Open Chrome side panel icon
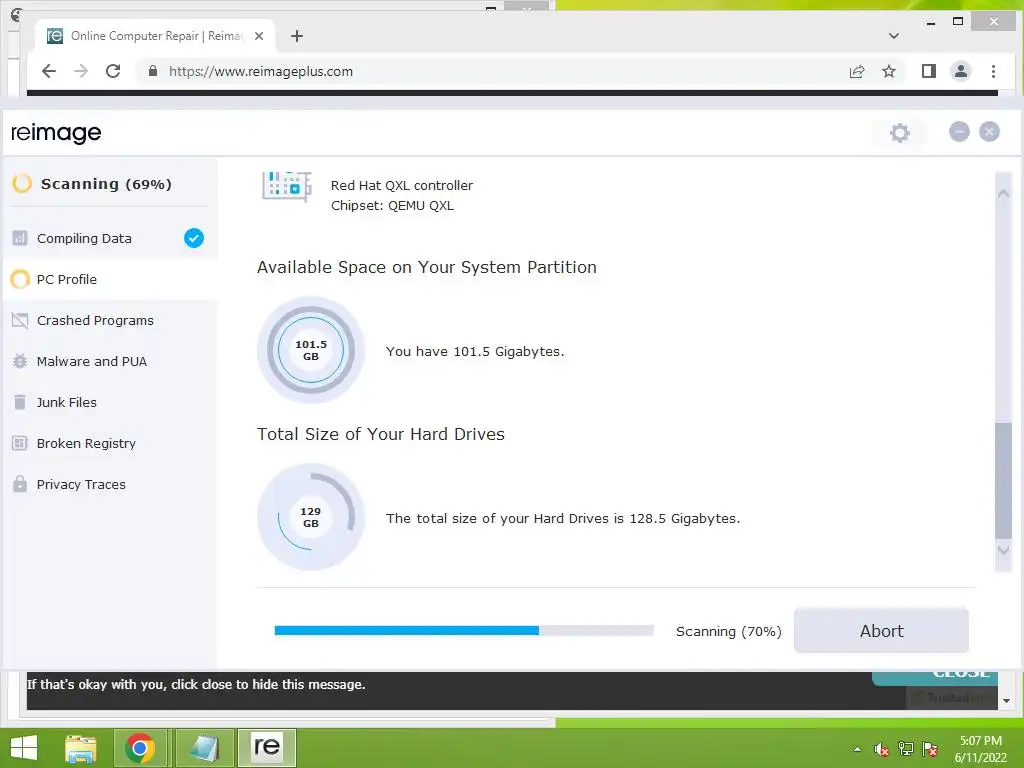1024x768 pixels. [929, 71]
